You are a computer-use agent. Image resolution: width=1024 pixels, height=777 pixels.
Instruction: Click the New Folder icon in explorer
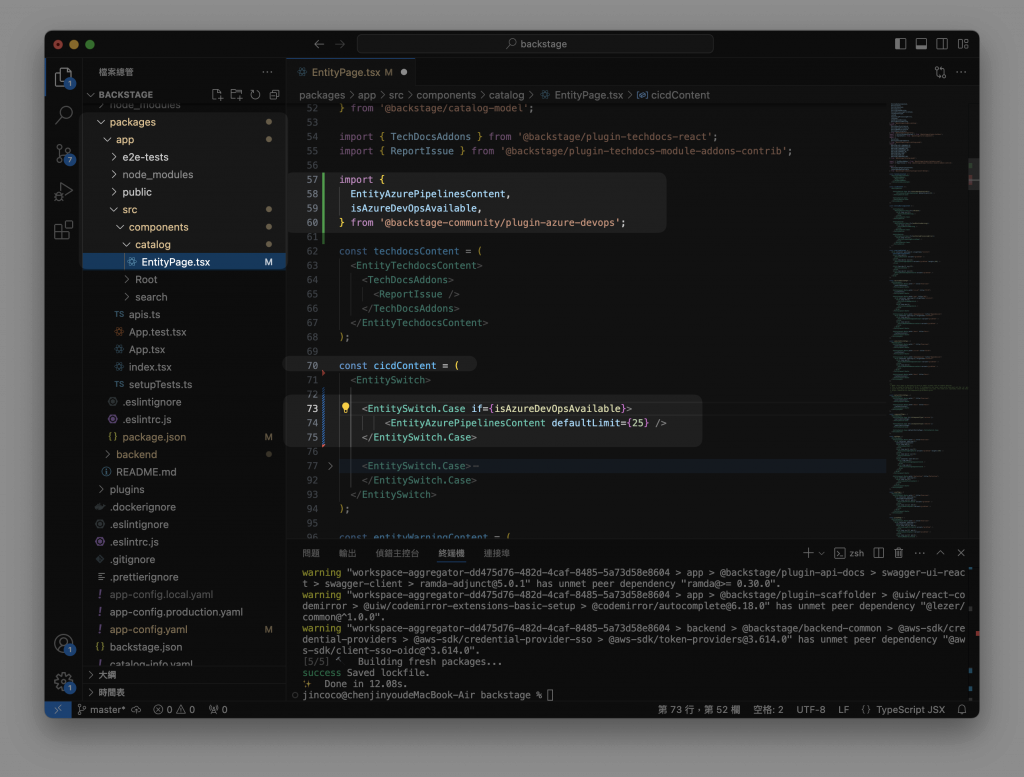pos(236,95)
